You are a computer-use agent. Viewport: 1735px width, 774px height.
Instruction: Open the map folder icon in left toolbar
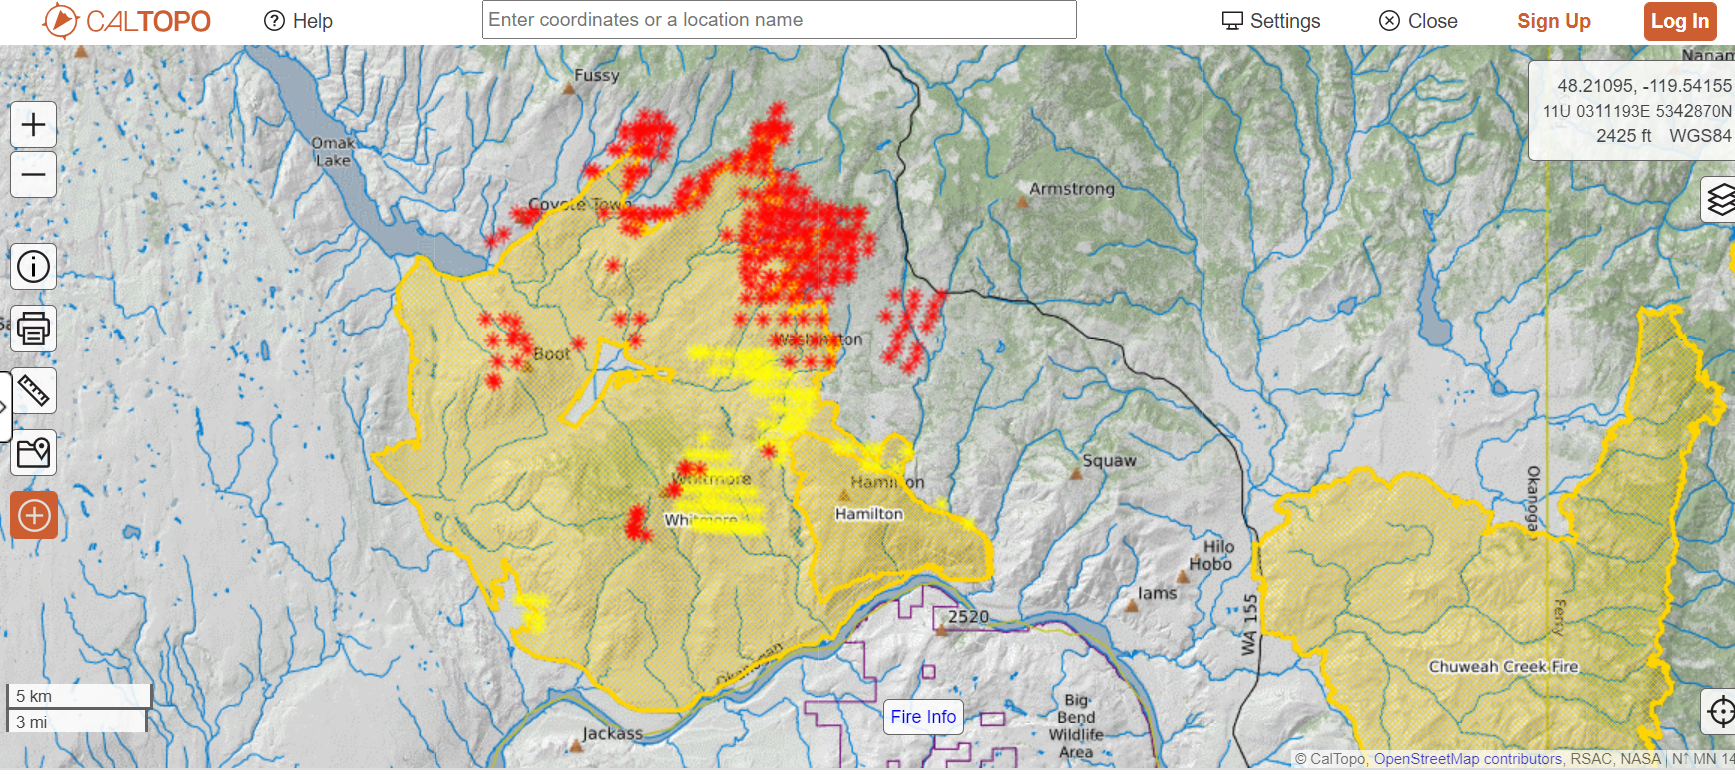tap(33, 453)
